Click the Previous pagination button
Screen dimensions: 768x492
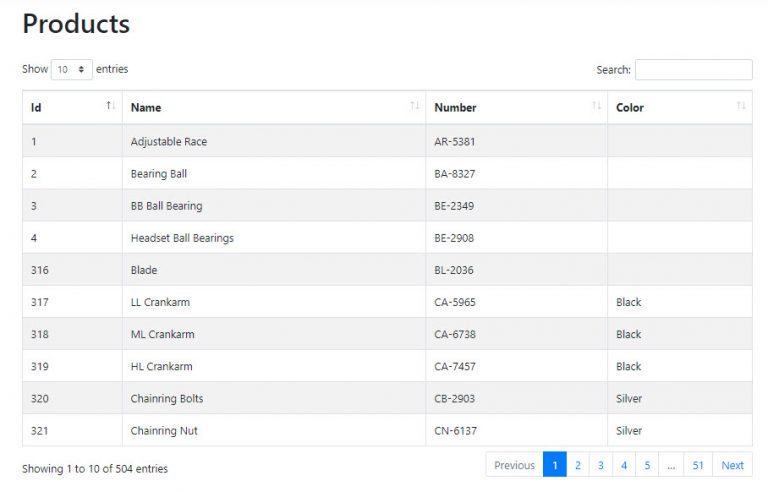514,465
